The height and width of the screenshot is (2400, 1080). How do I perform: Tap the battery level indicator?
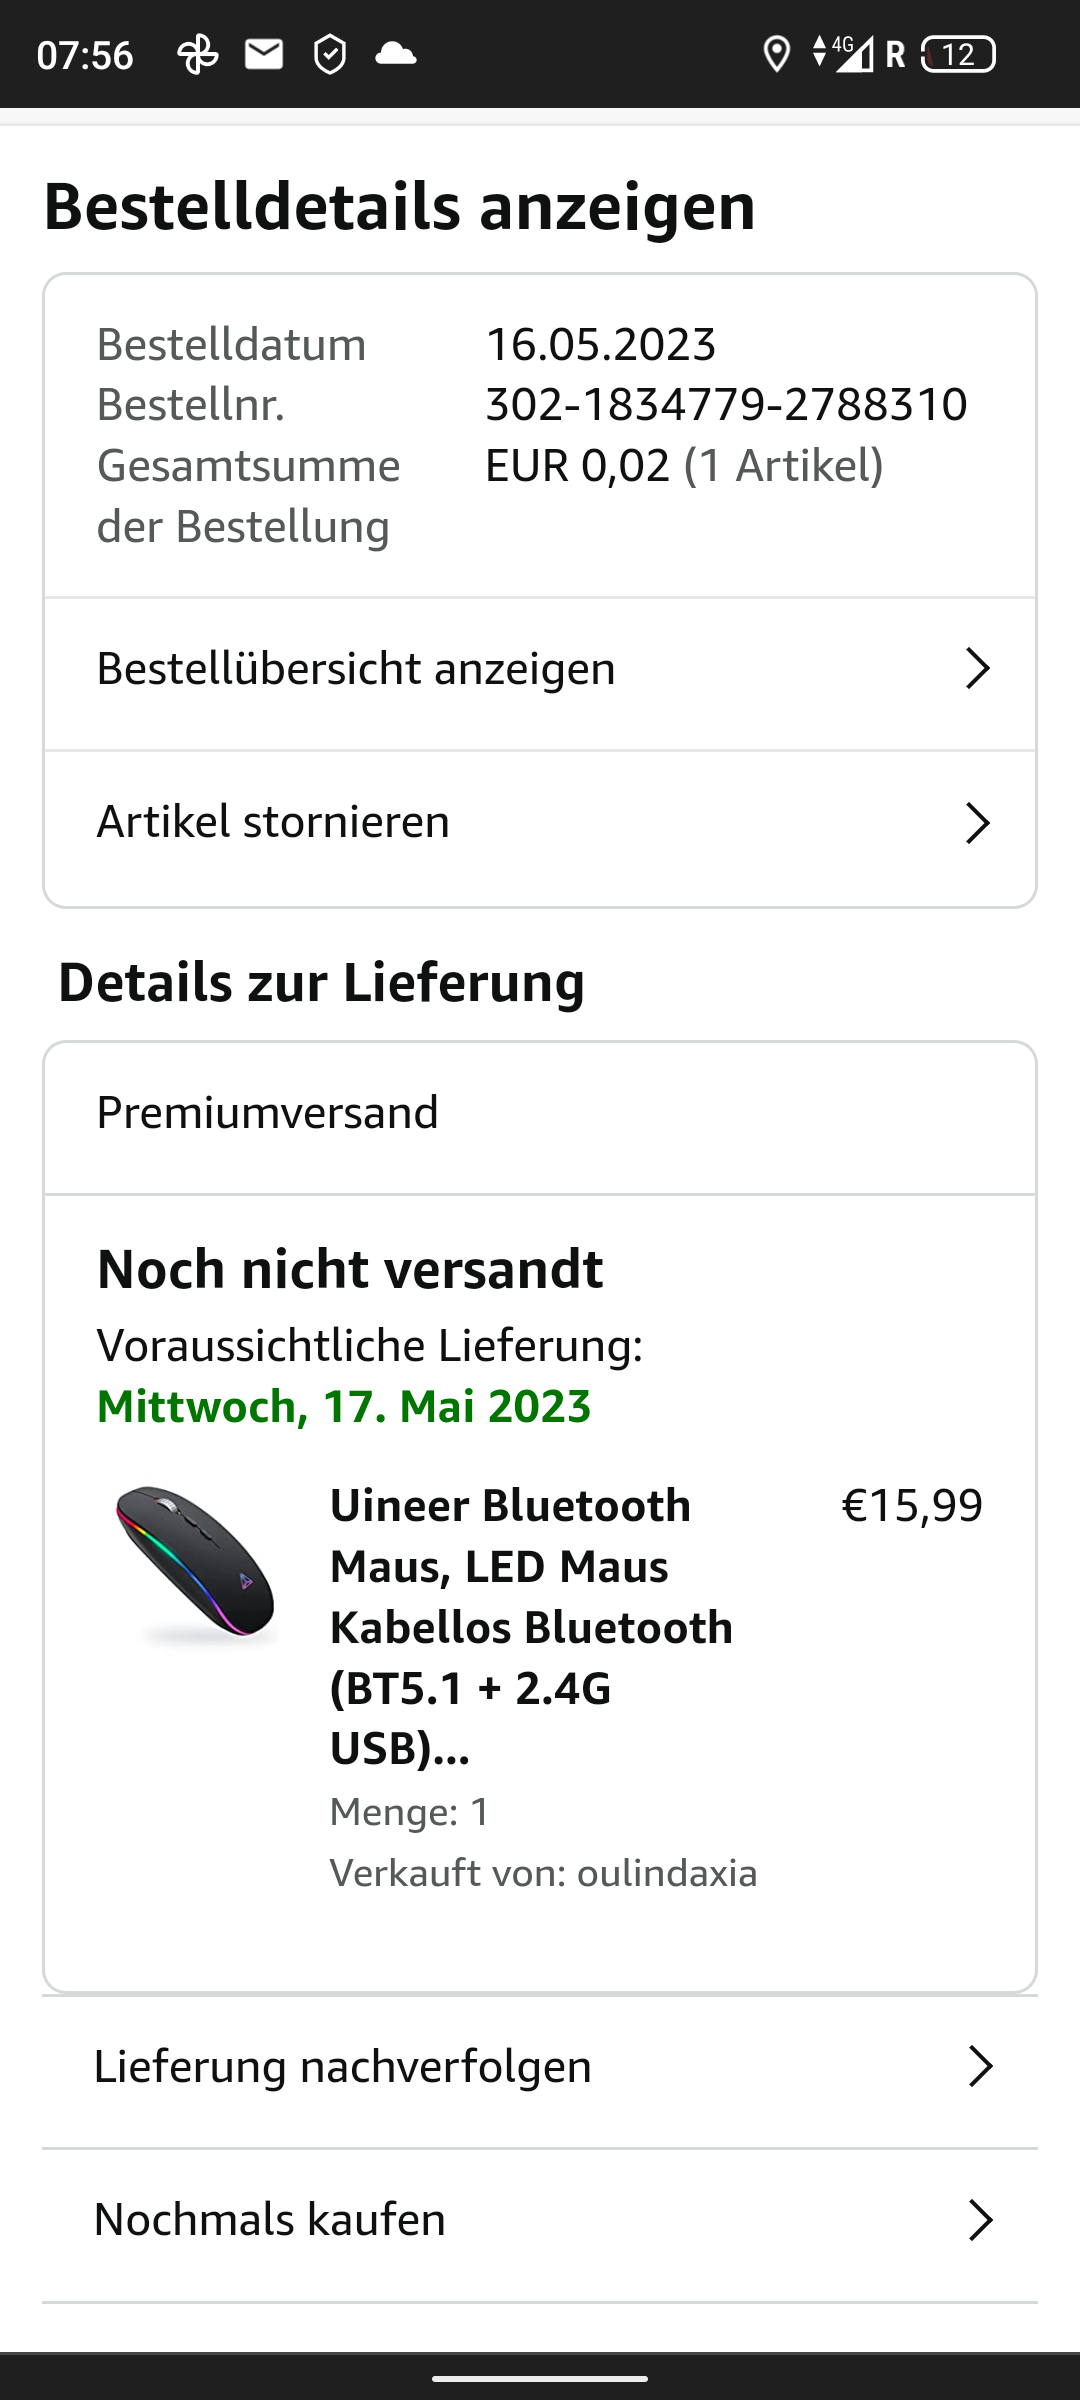[x=958, y=54]
